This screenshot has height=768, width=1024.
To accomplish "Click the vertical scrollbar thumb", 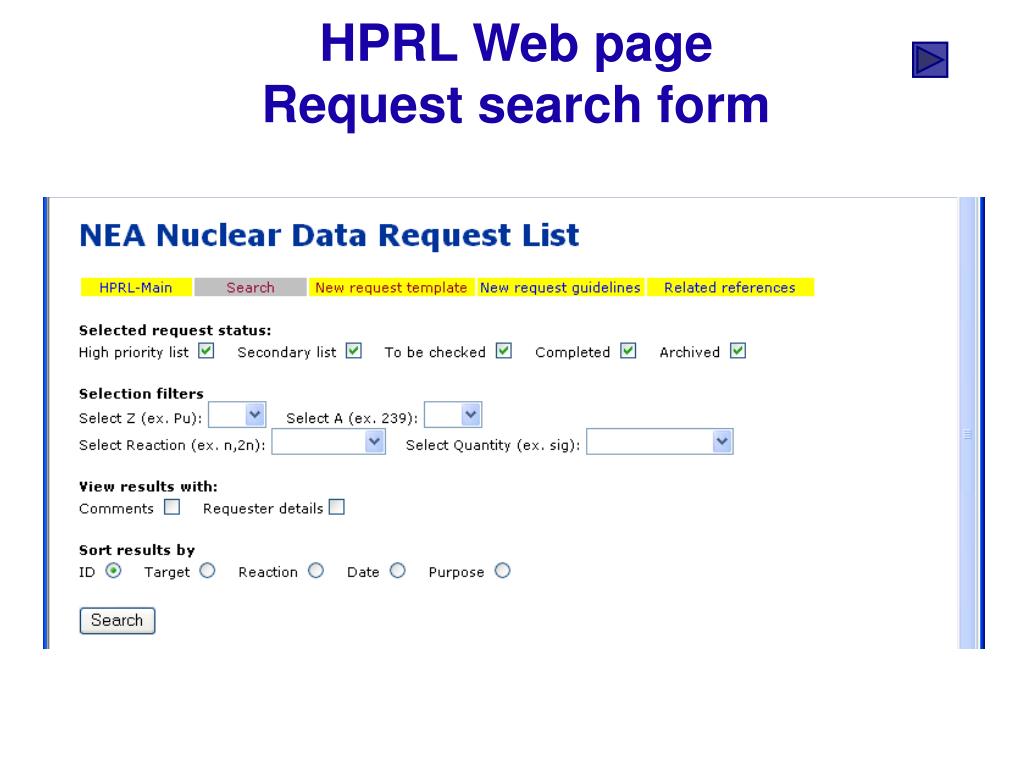I will click(968, 423).
